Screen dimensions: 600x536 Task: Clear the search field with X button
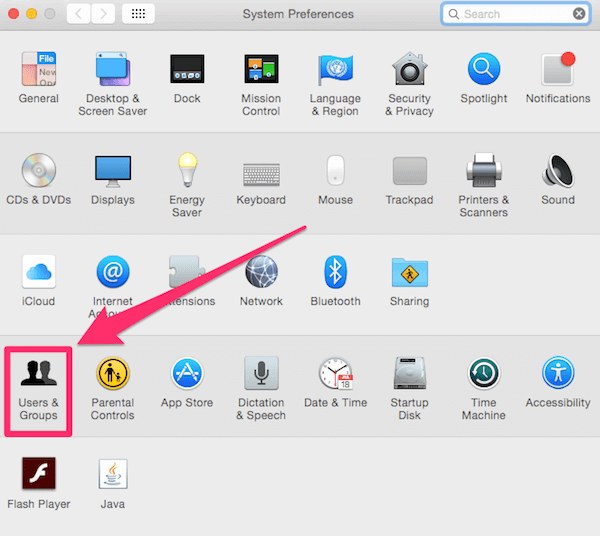579,14
